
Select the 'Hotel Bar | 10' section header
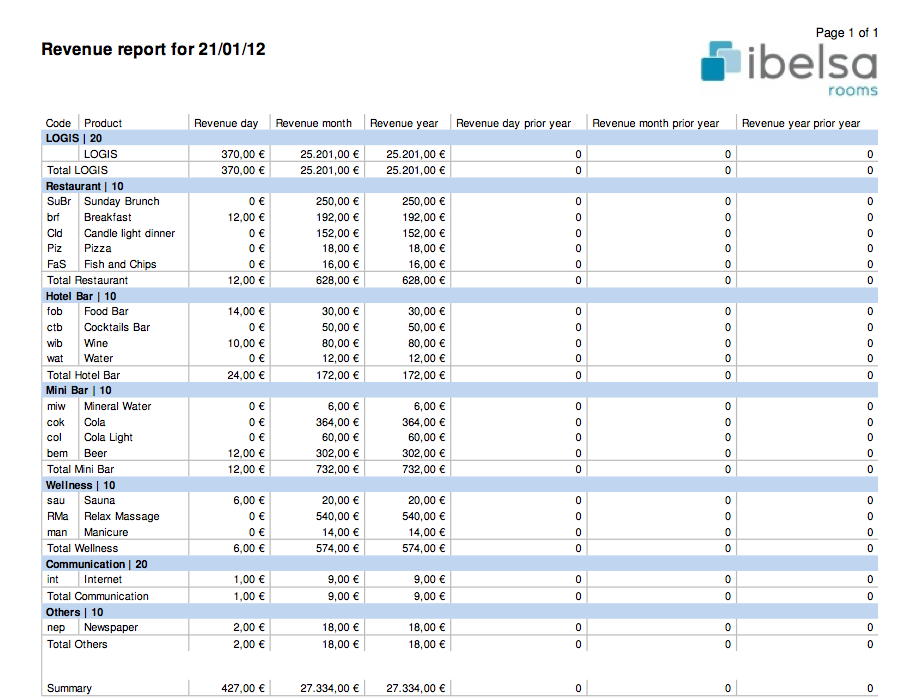[x=81, y=296]
